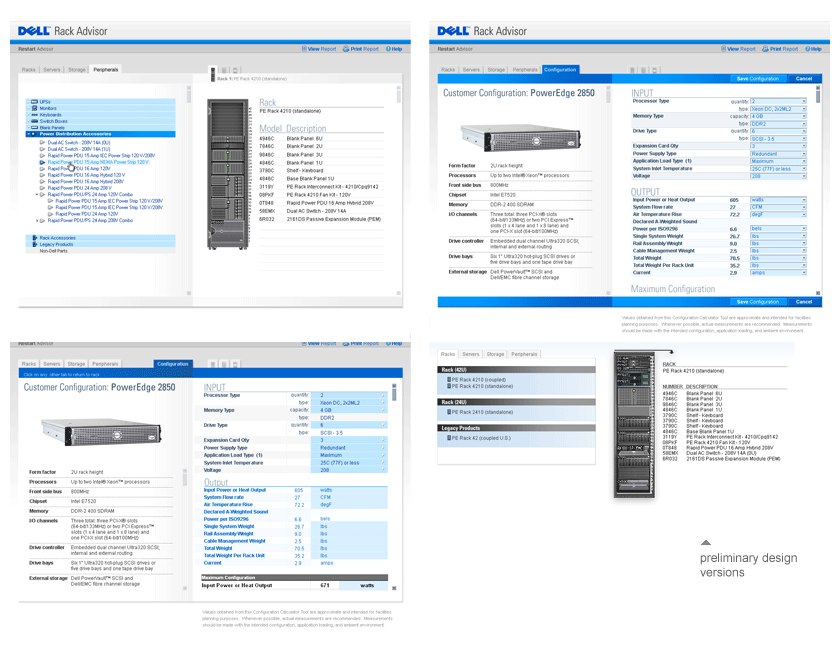Image resolution: width=840 pixels, height=645 pixels.
Task: Select the active rack view icon above Rack 1 label
Action: click(x=213, y=72)
